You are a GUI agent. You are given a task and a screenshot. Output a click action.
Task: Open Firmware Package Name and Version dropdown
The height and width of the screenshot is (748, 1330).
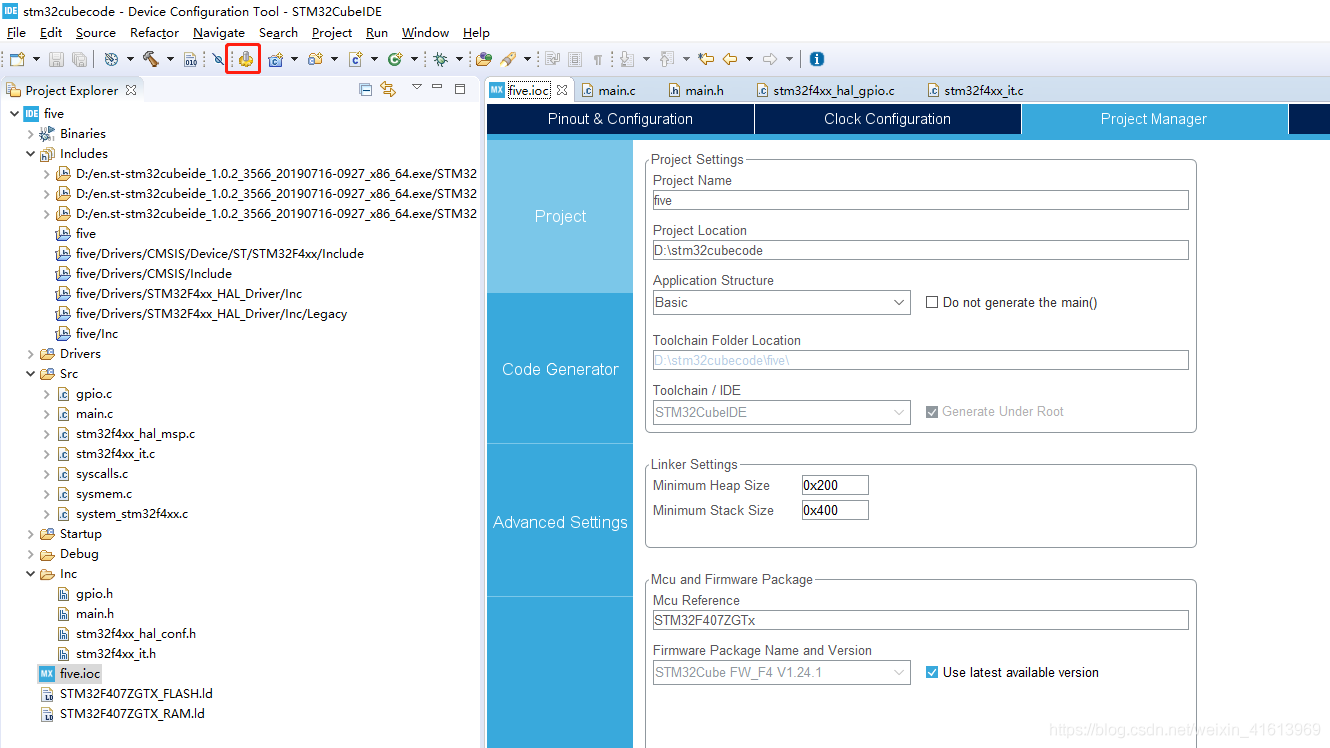tap(781, 672)
